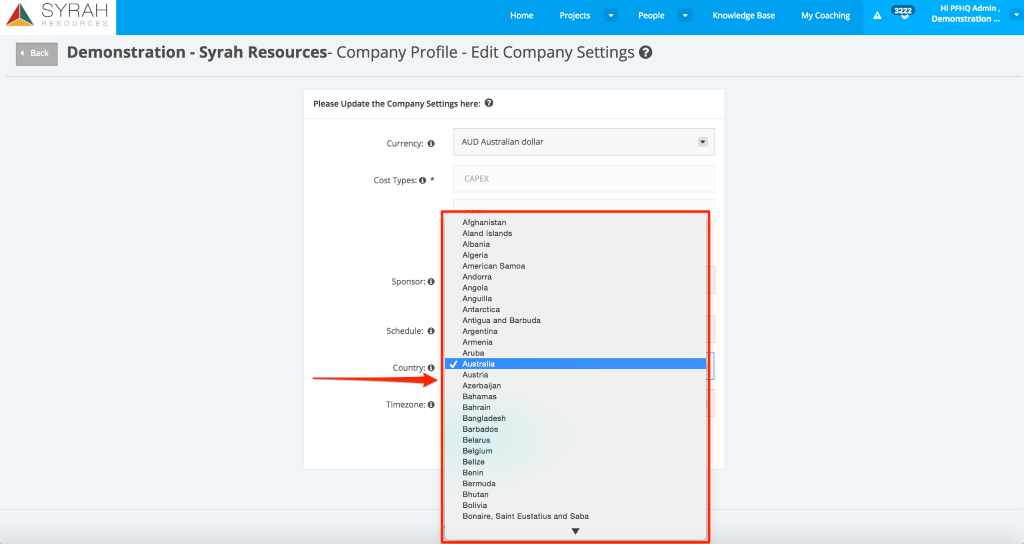Open the alerts warning triangle icon
This screenshot has height=544, width=1024.
877,16
